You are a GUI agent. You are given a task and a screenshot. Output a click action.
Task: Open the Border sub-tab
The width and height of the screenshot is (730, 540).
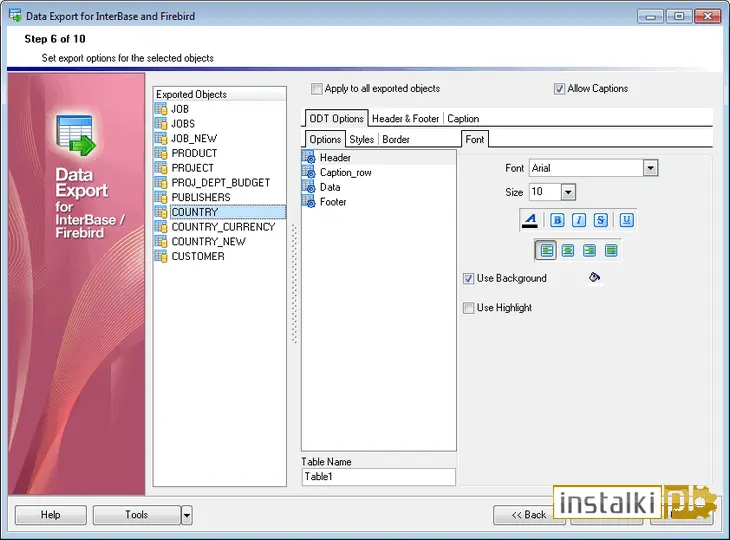tap(396, 139)
